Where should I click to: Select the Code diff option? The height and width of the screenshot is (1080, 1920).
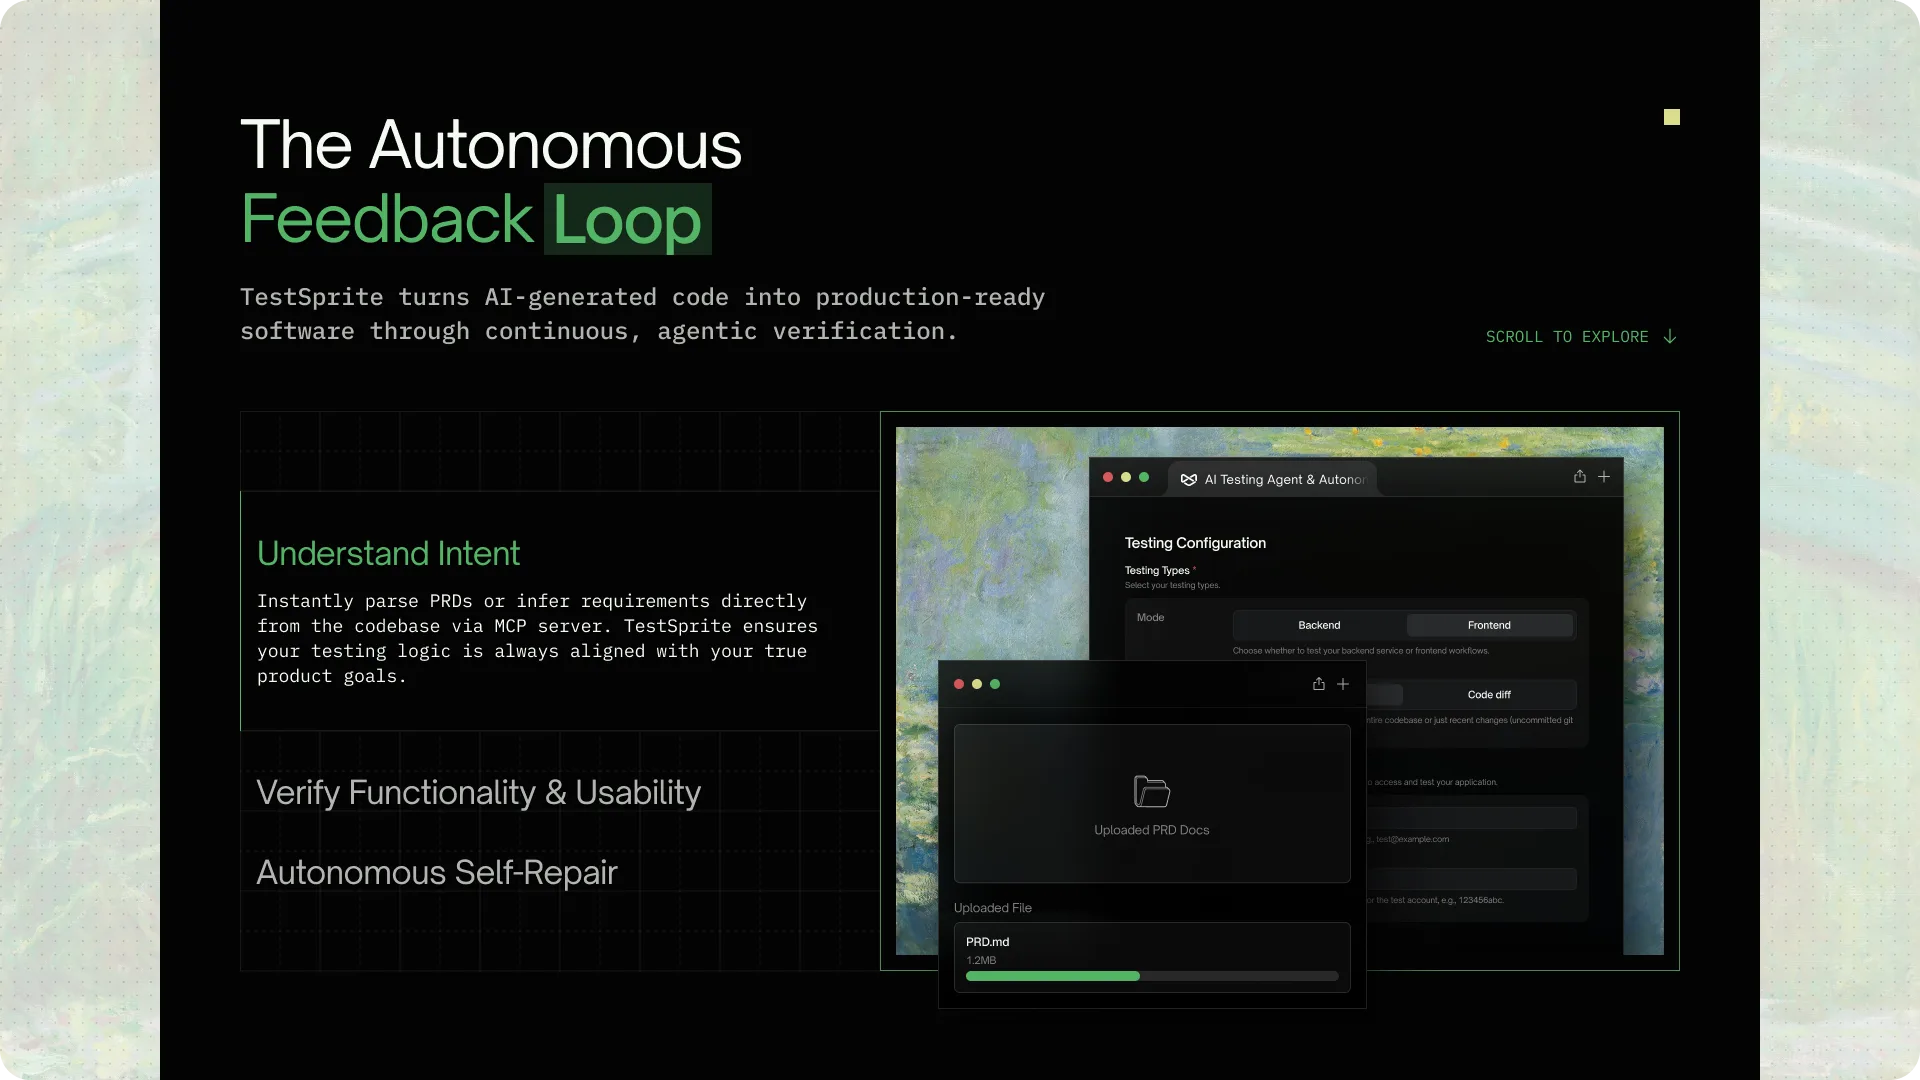point(1489,694)
